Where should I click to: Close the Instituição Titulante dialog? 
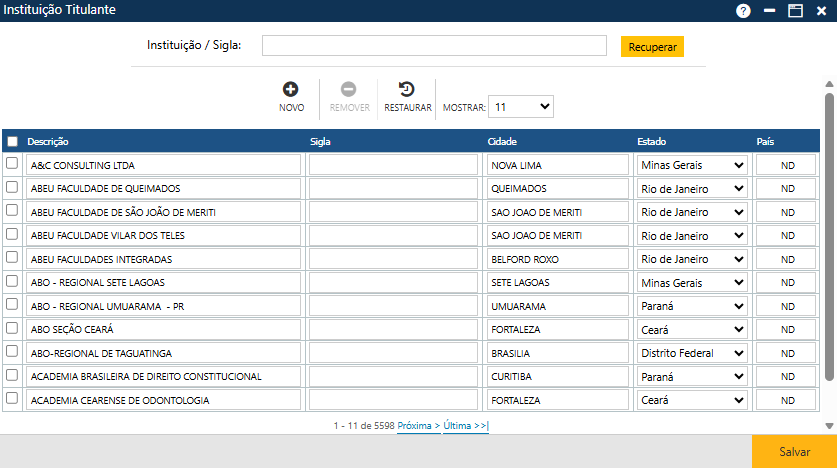[822, 11]
